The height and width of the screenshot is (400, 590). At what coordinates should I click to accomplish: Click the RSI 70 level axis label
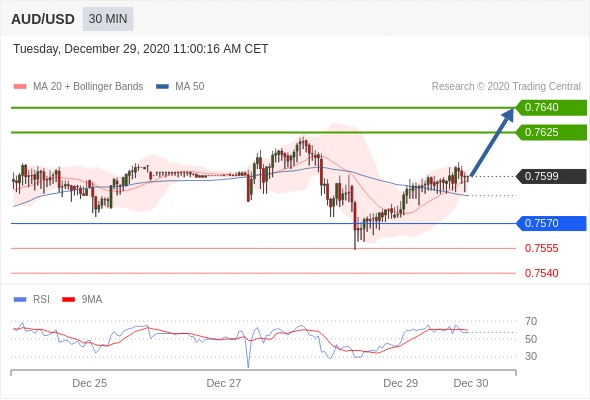(x=531, y=321)
